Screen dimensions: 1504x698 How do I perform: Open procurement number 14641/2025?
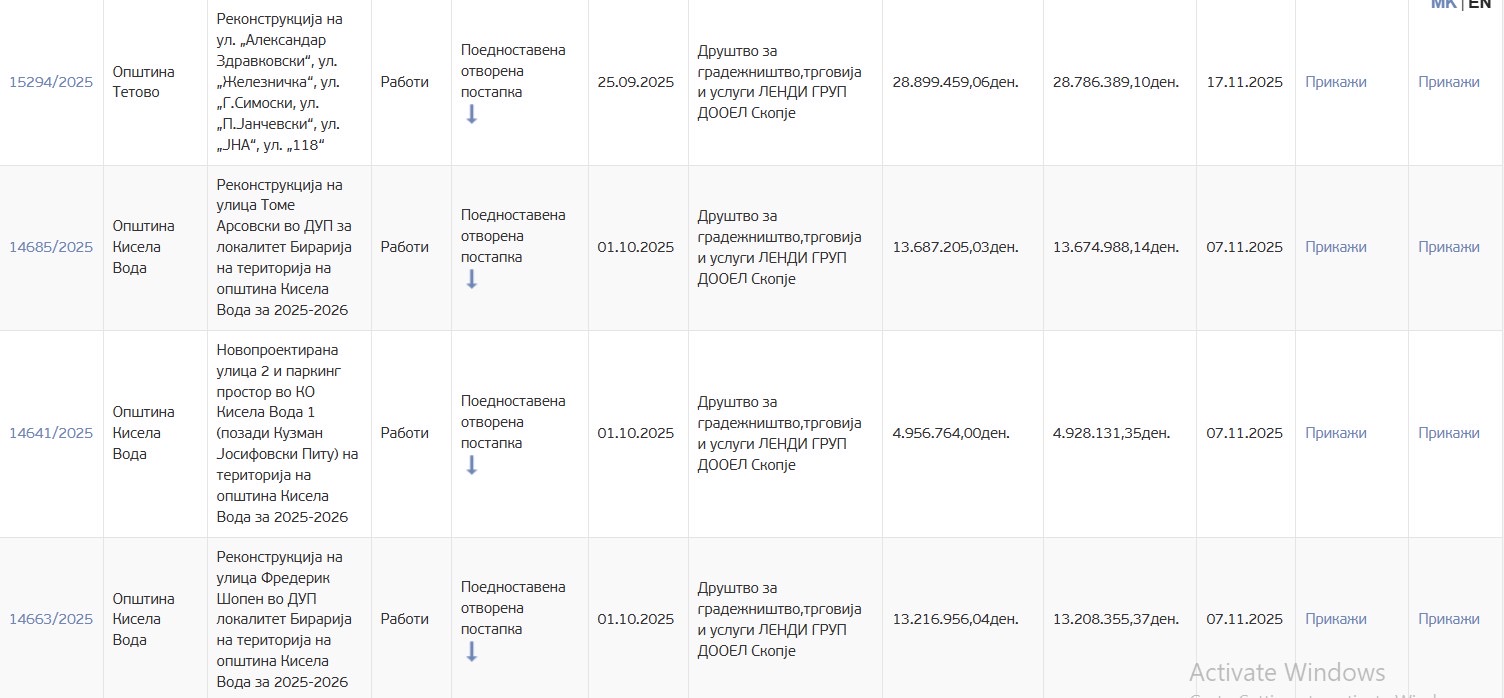pos(51,433)
